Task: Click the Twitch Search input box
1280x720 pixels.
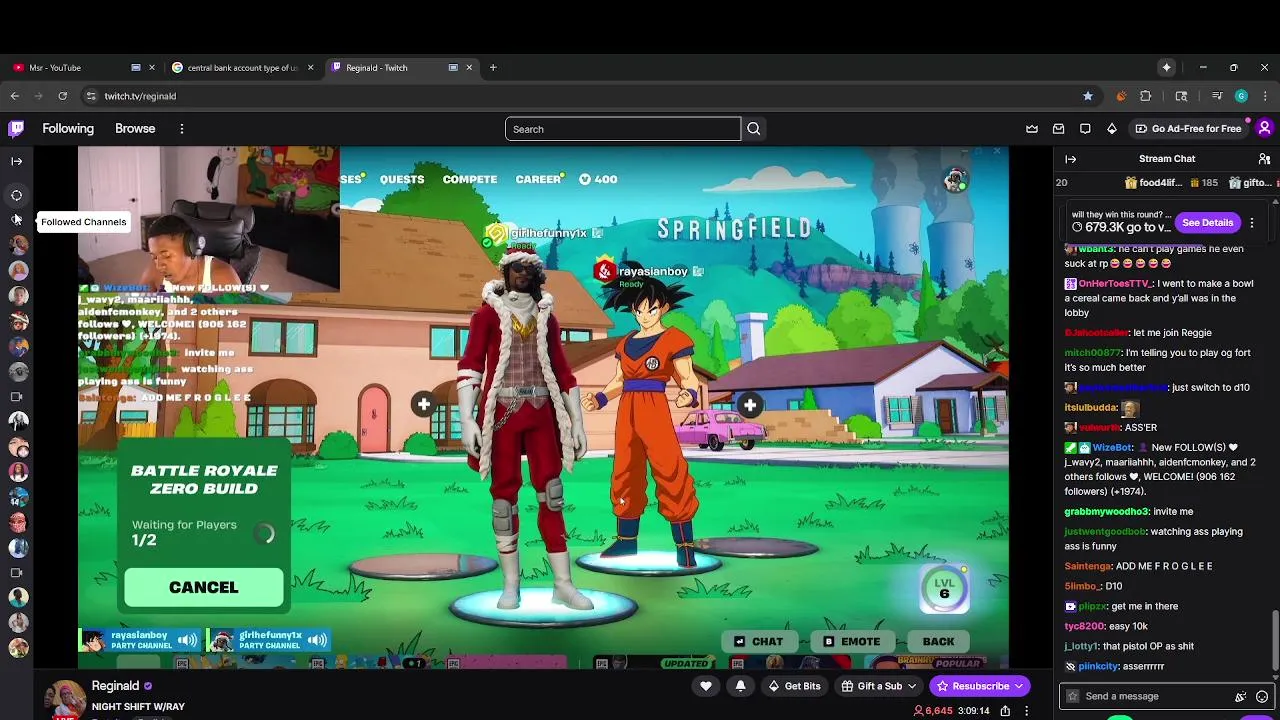Action: coord(623,129)
